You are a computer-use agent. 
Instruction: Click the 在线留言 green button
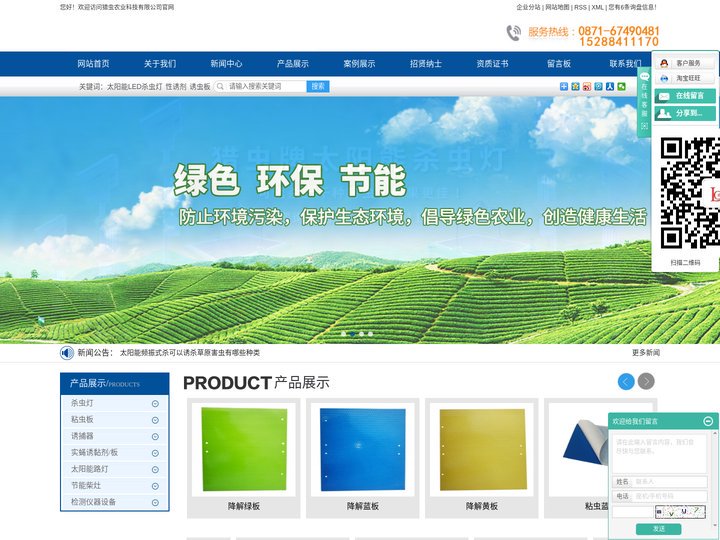(685, 96)
